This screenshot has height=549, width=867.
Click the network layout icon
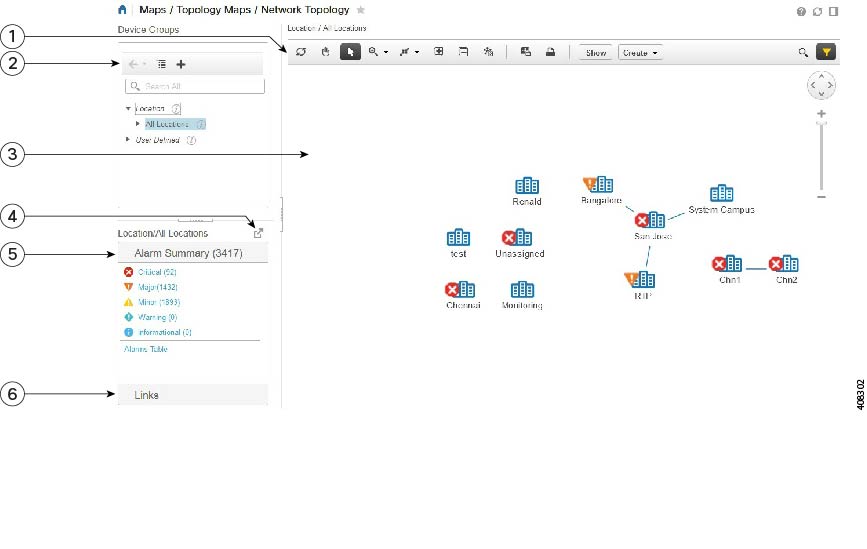pos(405,52)
